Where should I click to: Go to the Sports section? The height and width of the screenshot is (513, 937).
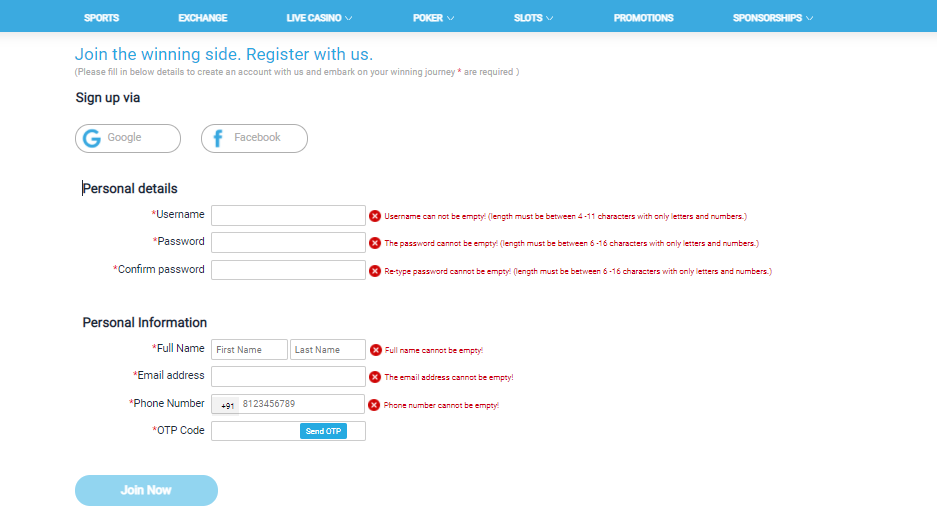click(101, 18)
